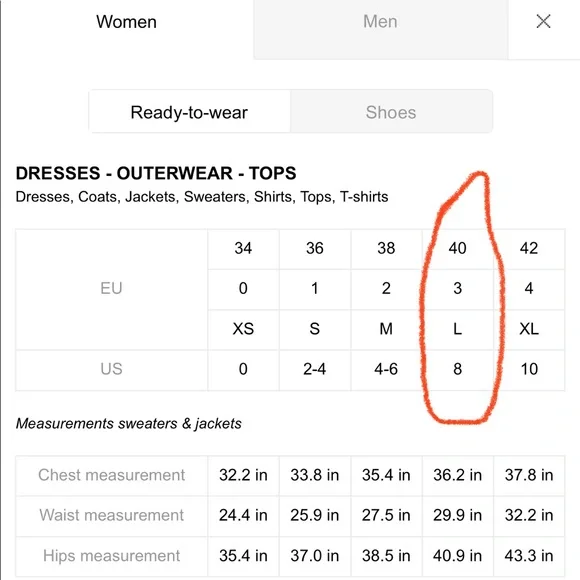The height and width of the screenshot is (580, 580).
Task: Click the 36.2 in chest value
Action: pos(458,475)
